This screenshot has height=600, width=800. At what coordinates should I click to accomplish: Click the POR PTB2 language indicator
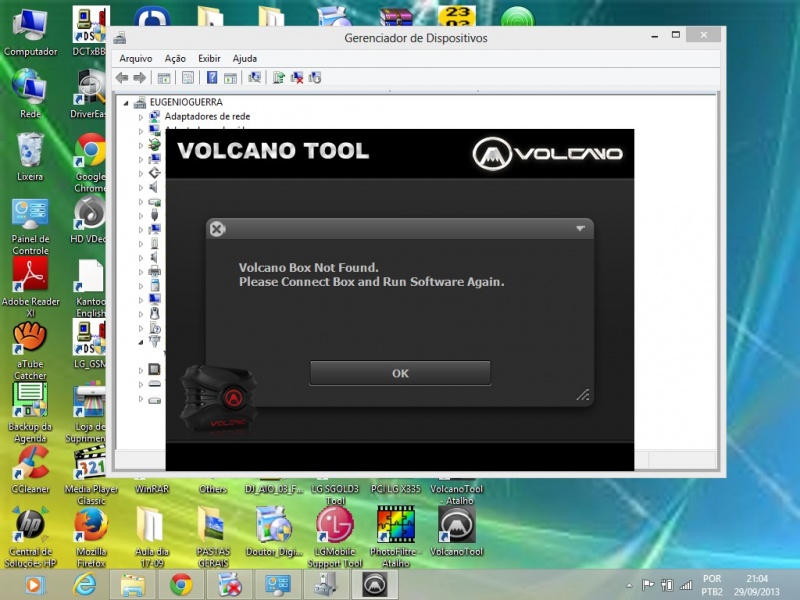pyautogui.click(x=712, y=585)
